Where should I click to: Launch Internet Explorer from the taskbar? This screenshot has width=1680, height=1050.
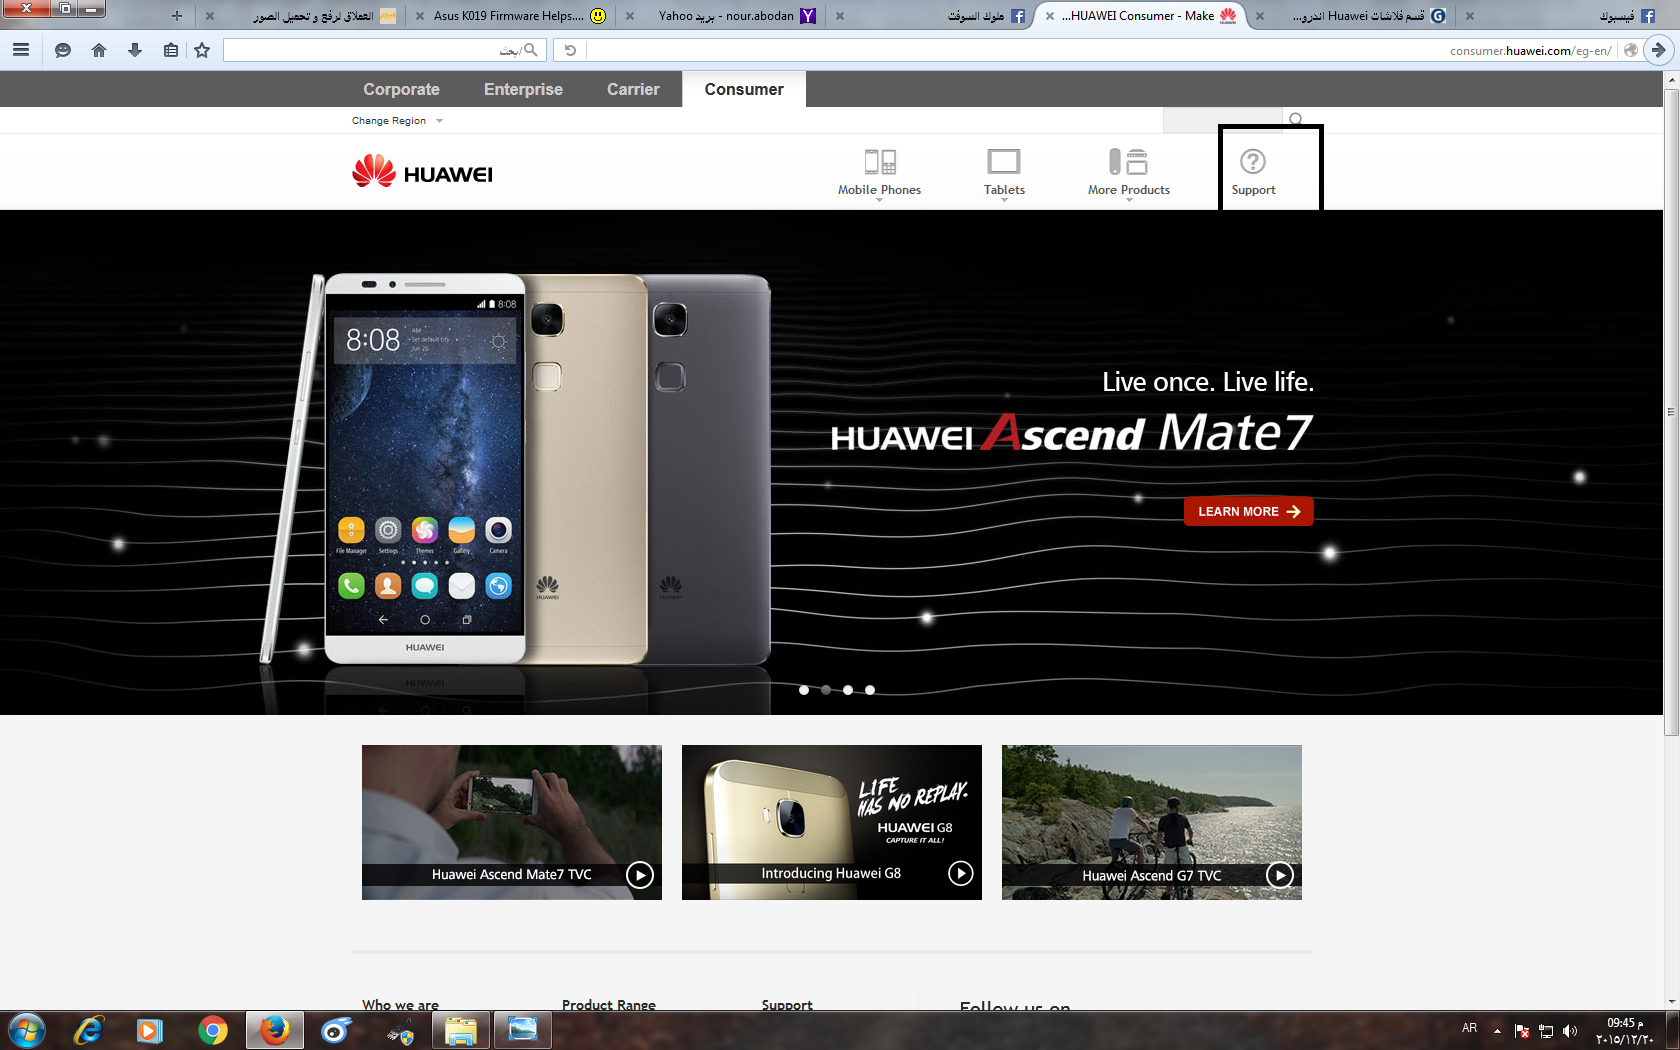tap(89, 1030)
